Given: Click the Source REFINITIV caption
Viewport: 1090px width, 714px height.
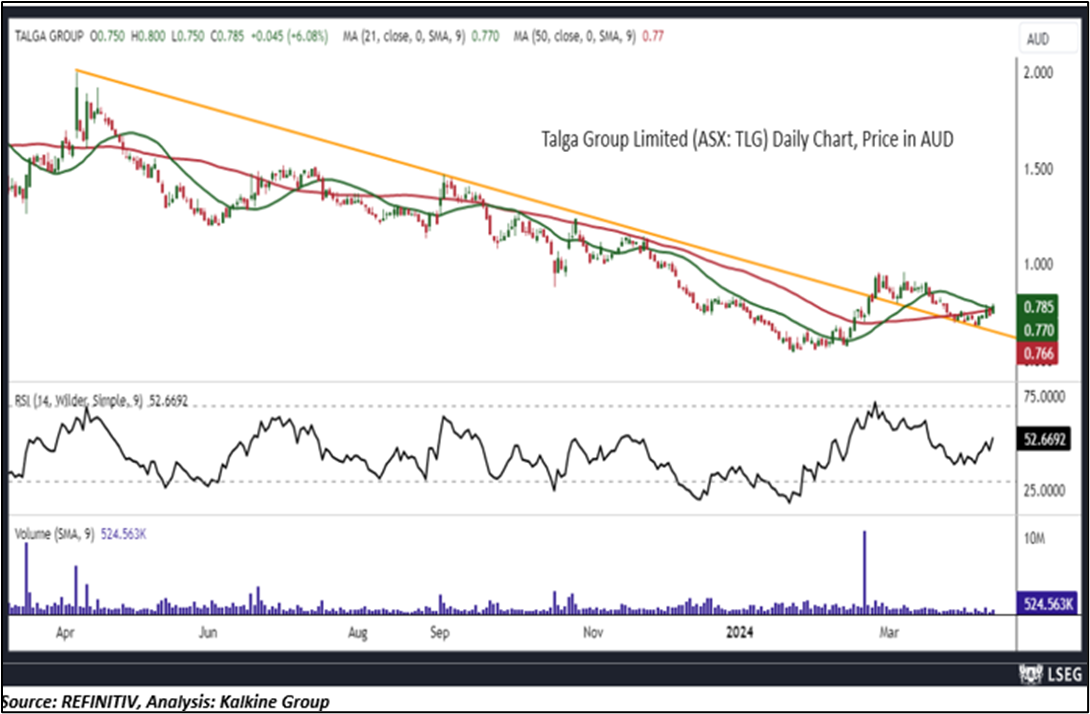Looking at the screenshot, I should (165, 701).
